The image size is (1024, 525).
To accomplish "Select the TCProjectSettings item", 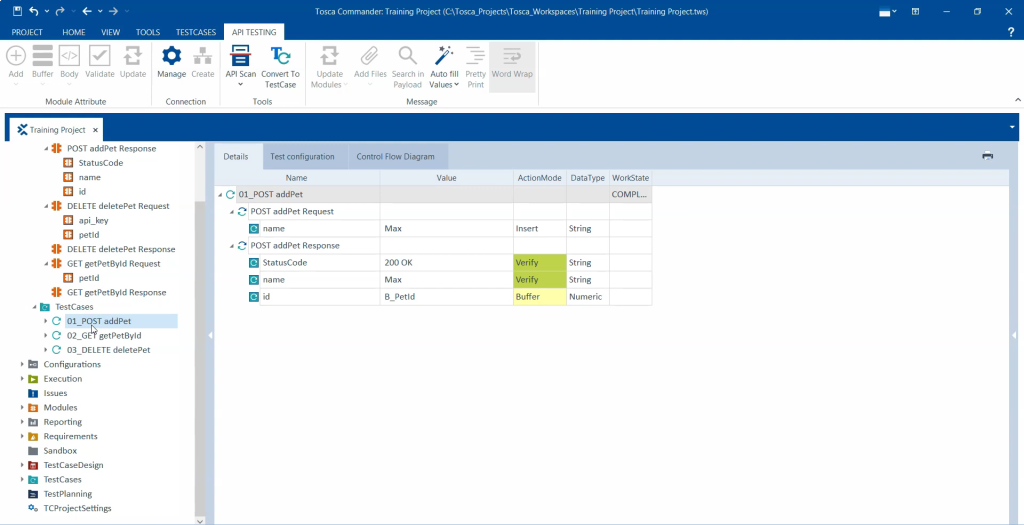I will tap(77, 508).
